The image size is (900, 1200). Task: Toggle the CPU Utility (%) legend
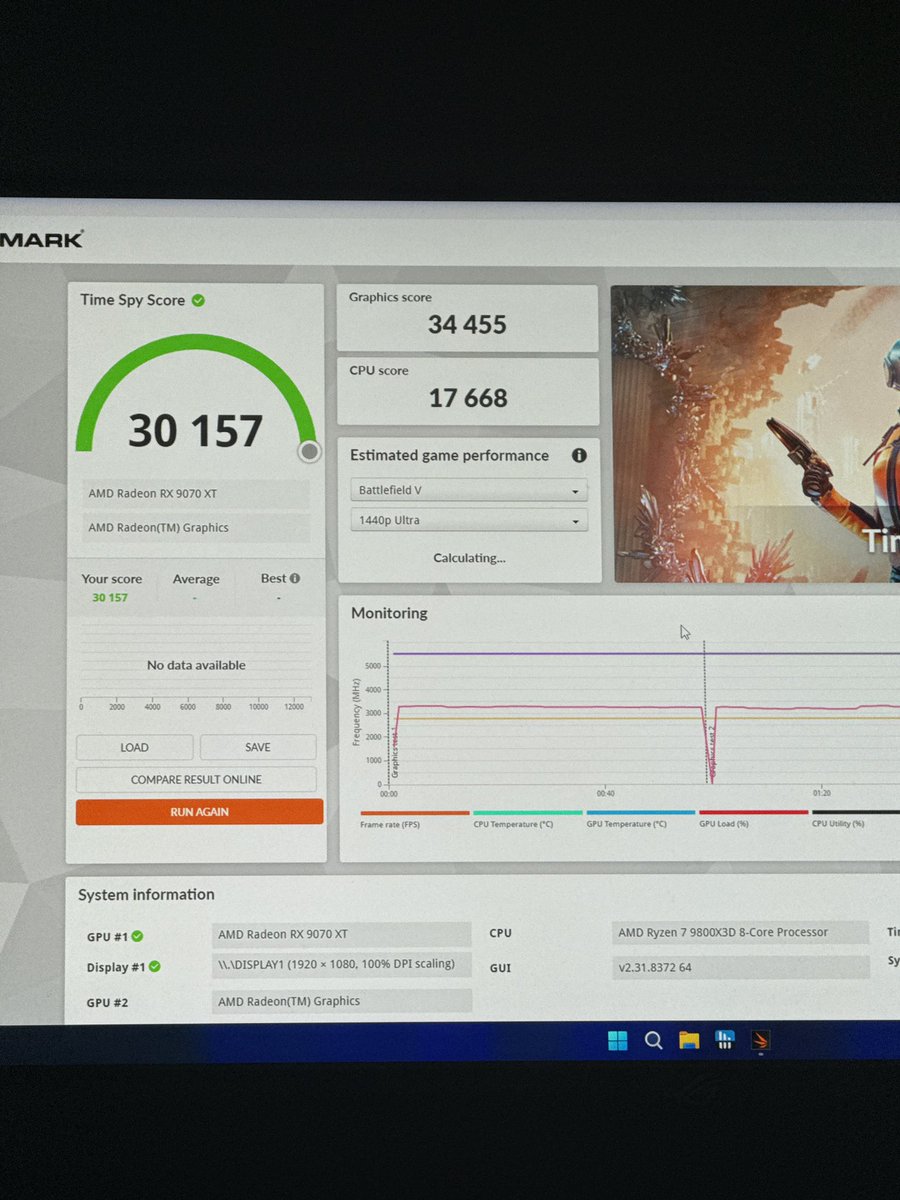click(x=856, y=819)
